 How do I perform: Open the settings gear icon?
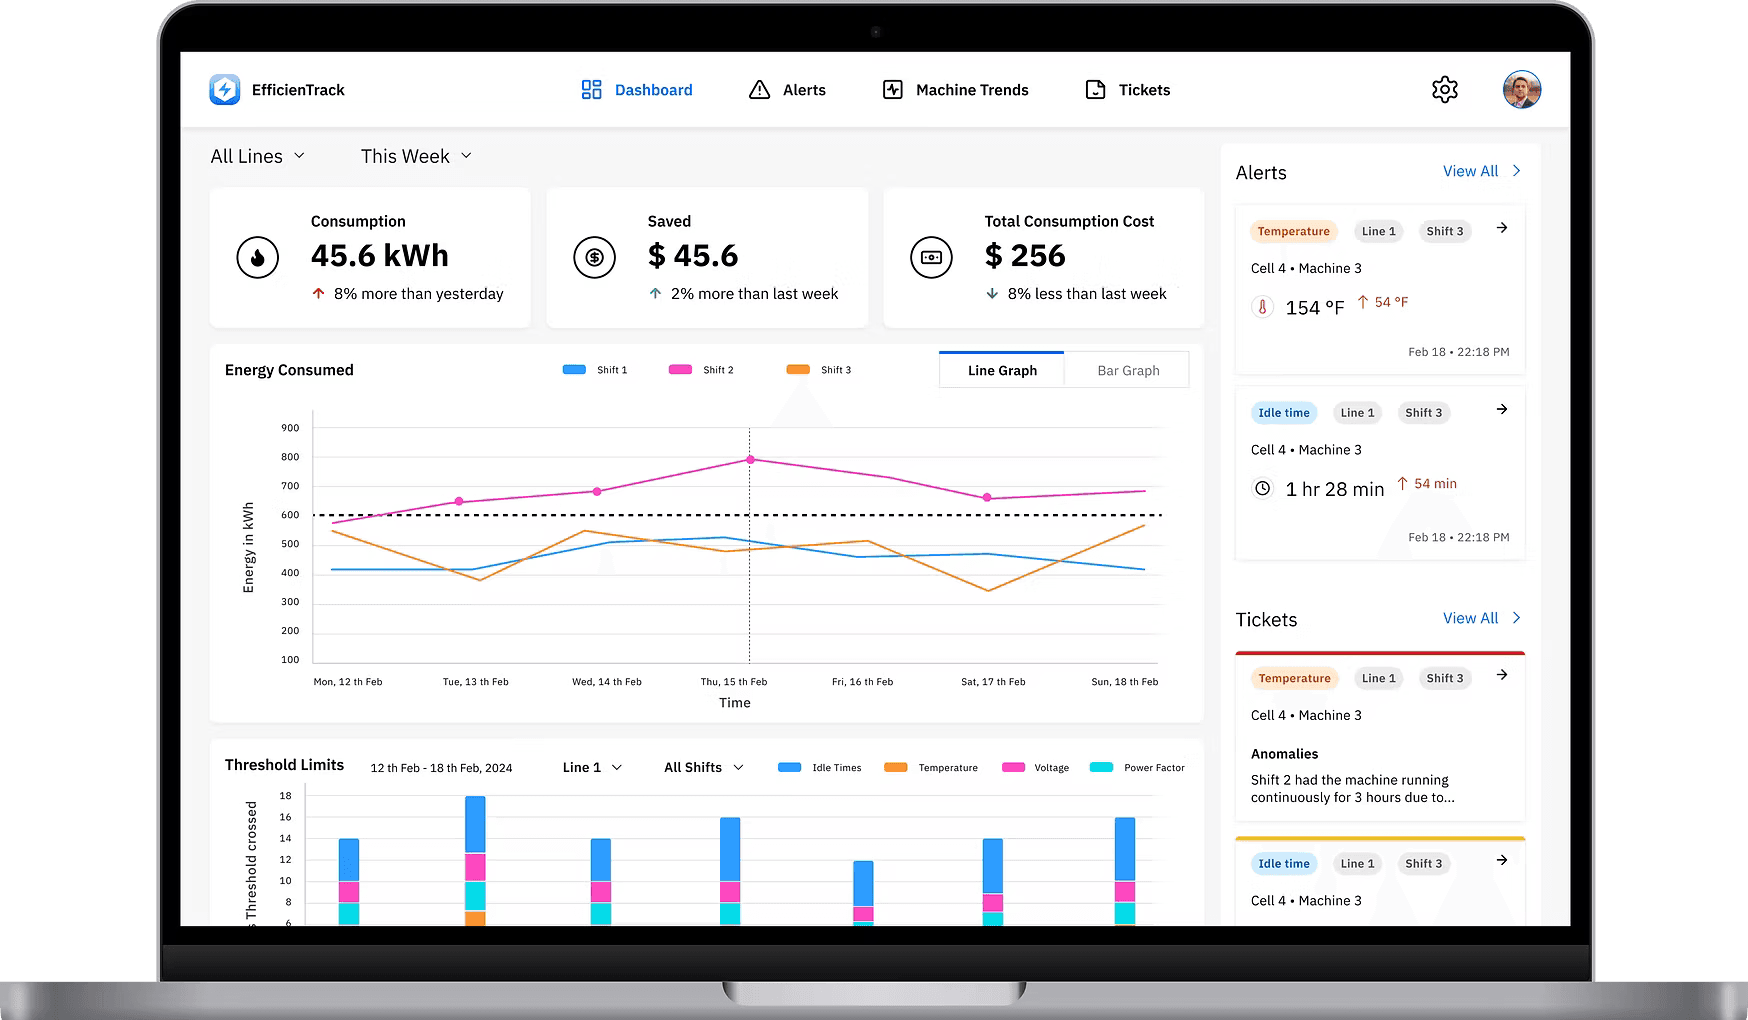point(1444,89)
